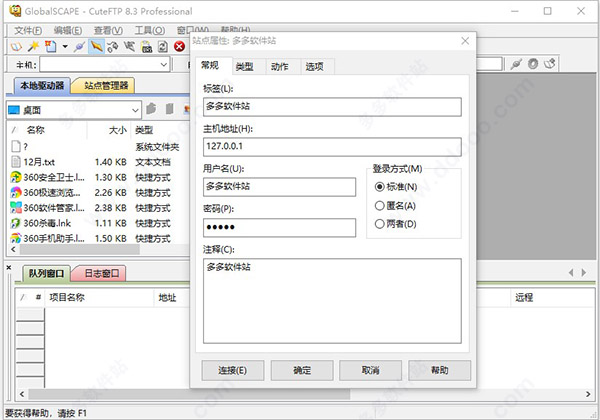Open the Site Manager book icon

pyautogui.click(x=16, y=47)
